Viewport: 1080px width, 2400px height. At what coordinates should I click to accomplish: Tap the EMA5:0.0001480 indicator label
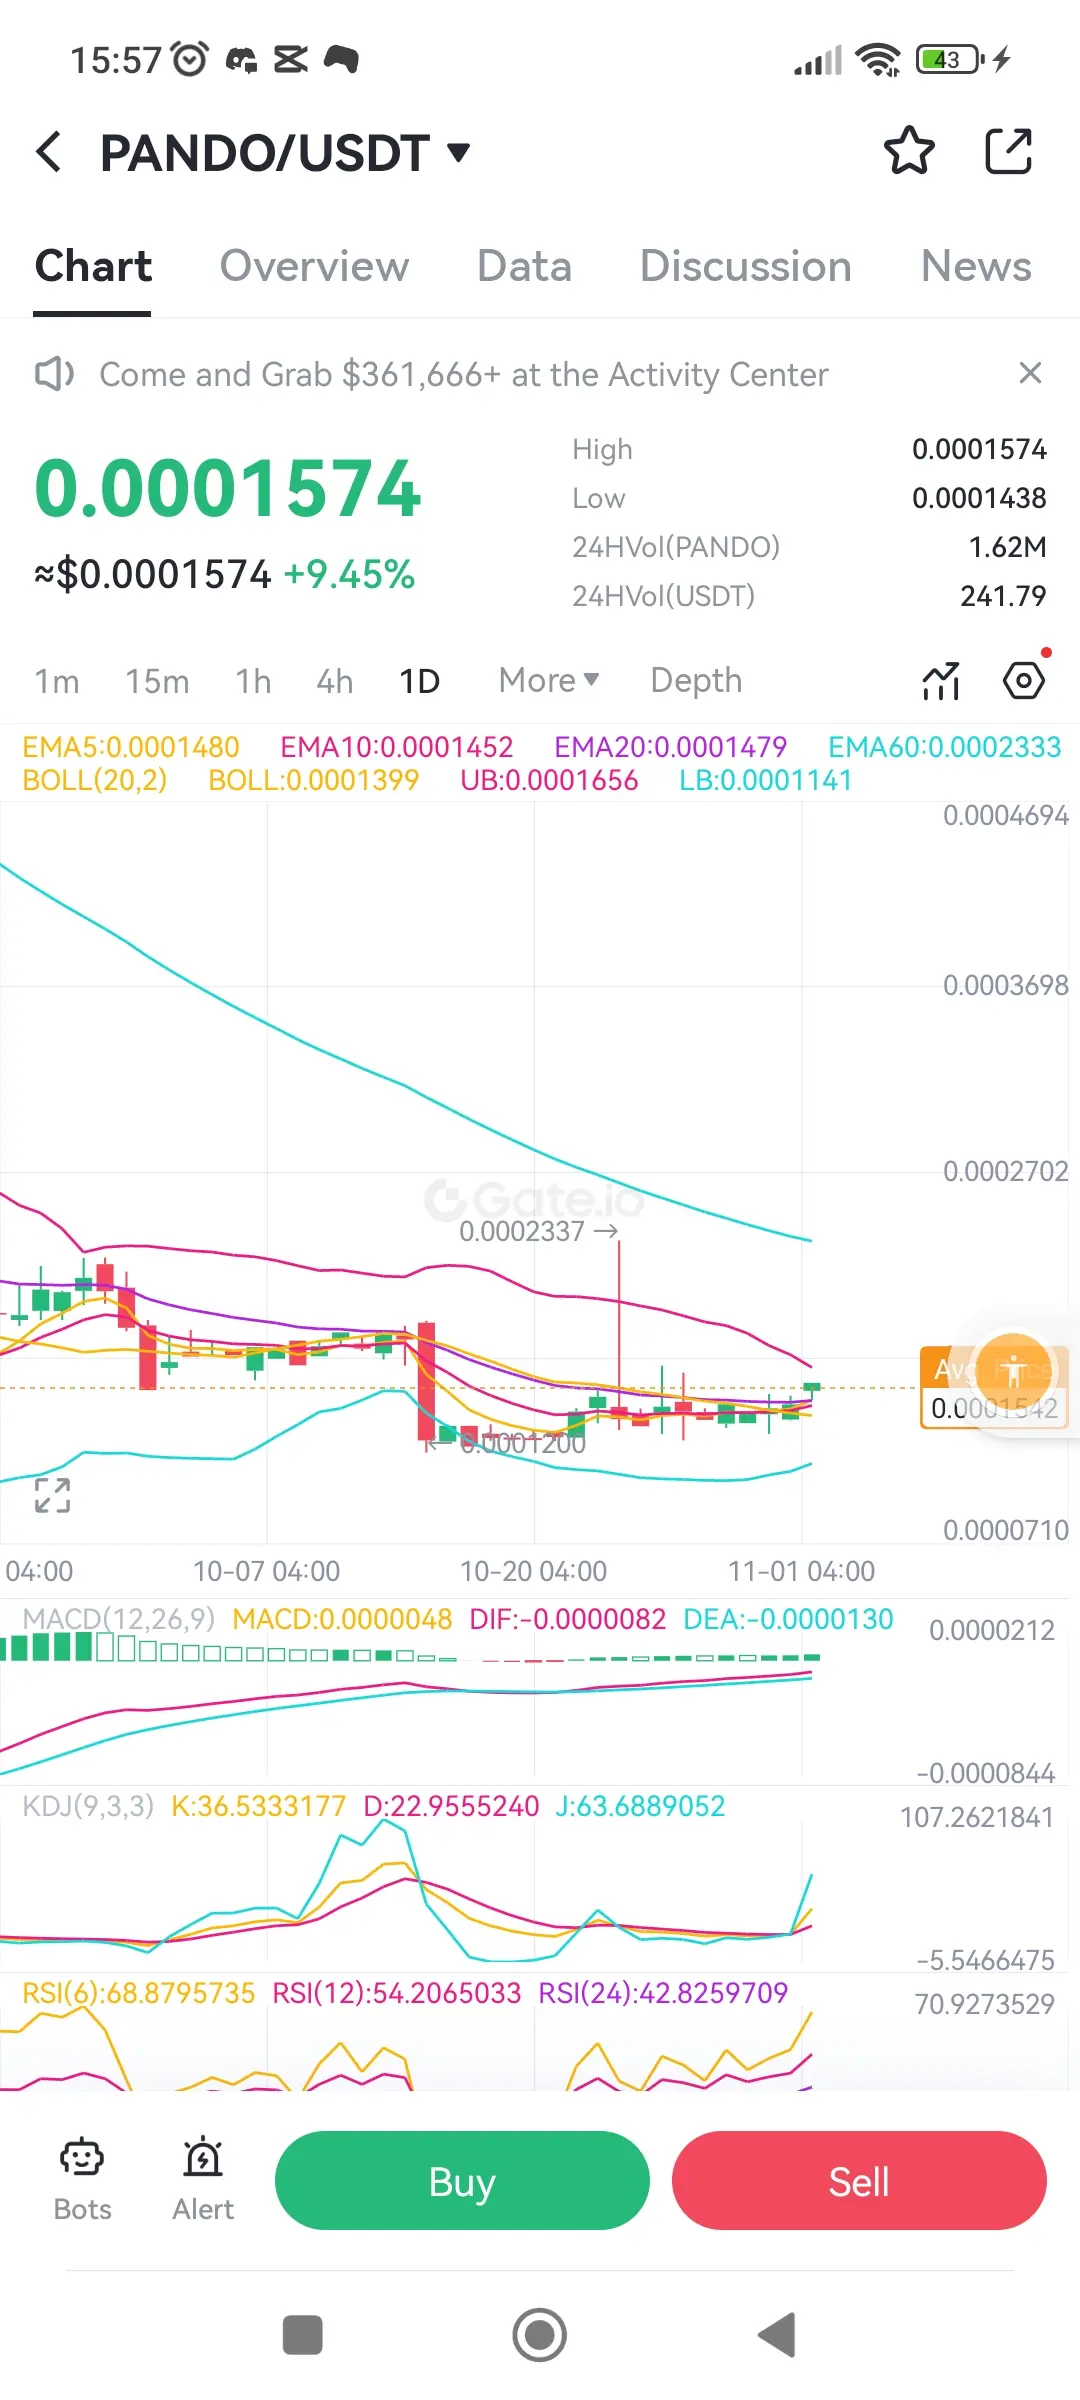131,747
